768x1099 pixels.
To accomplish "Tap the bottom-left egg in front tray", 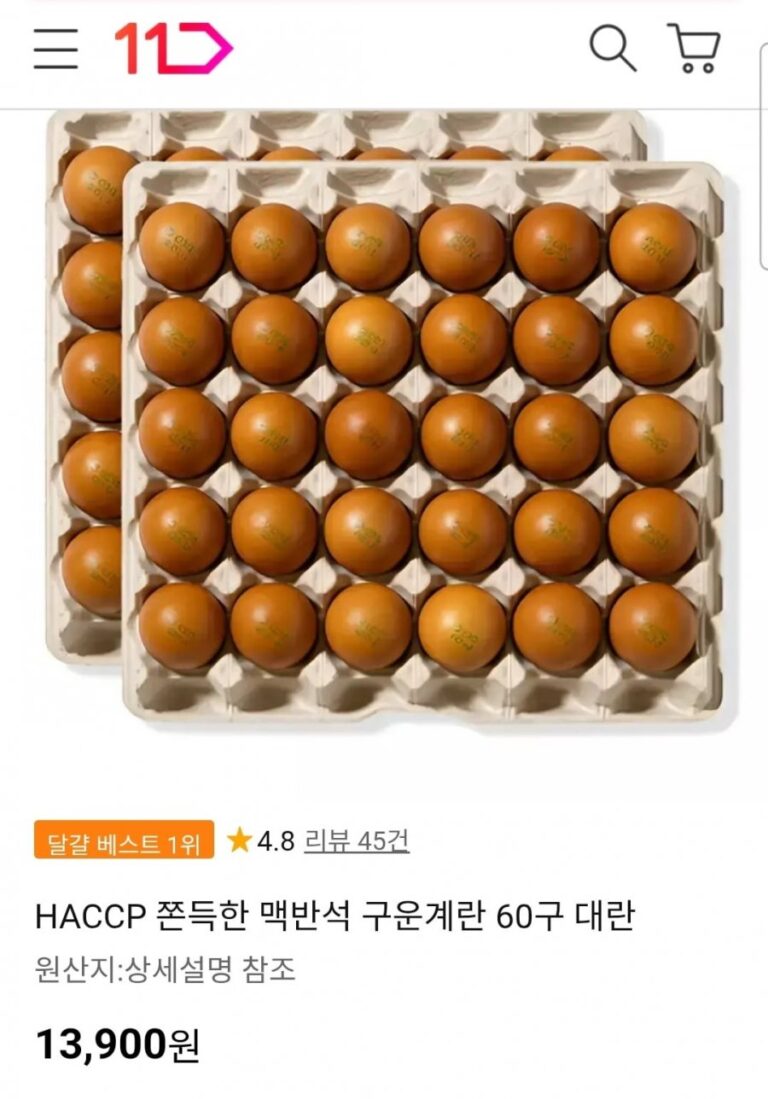I will click(x=182, y=627).
